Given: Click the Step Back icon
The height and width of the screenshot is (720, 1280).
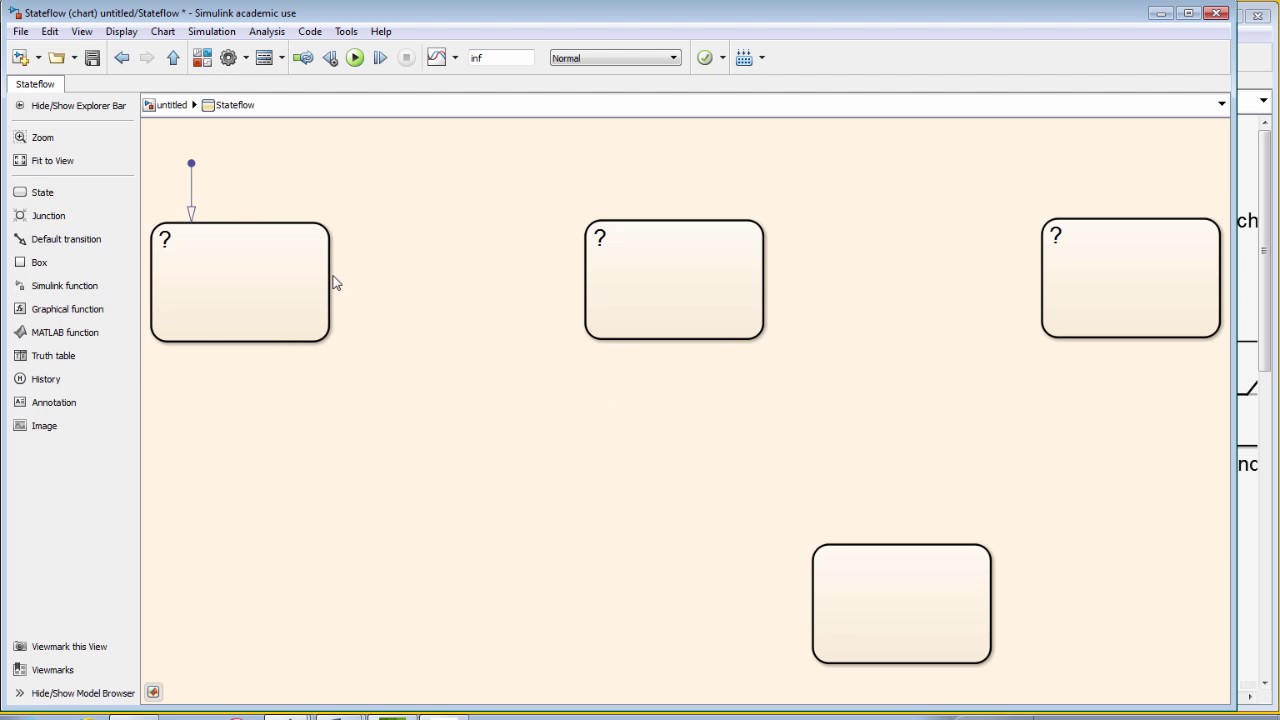Looking at the screenshot, I should [330, 58].
